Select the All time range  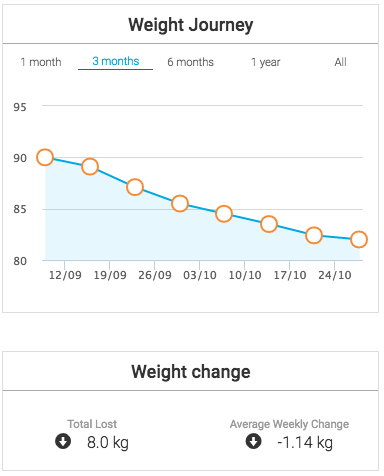(x=340, y=62)
